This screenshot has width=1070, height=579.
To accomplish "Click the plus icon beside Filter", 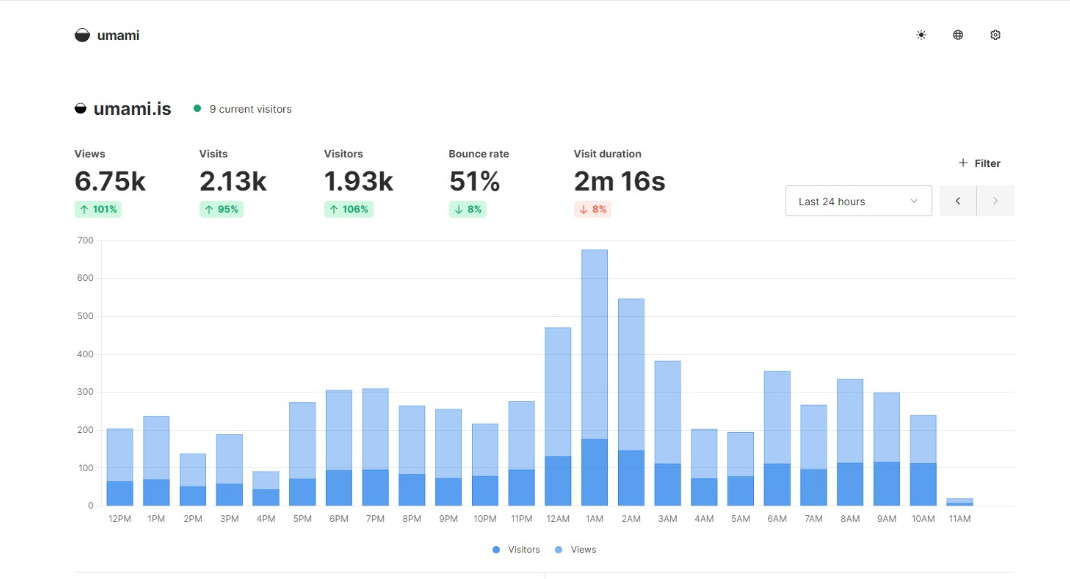I will 963,163.
